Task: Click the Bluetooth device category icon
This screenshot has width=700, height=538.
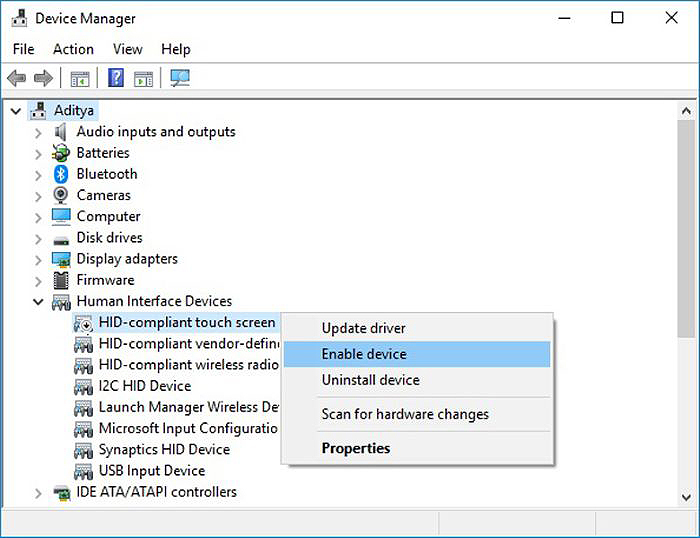Action: (x=61, y=174)
